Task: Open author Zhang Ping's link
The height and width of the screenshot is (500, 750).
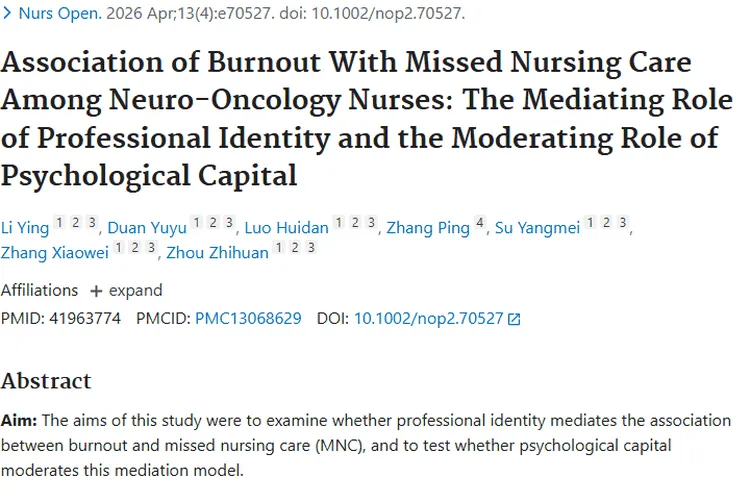Action: (430, 227)
